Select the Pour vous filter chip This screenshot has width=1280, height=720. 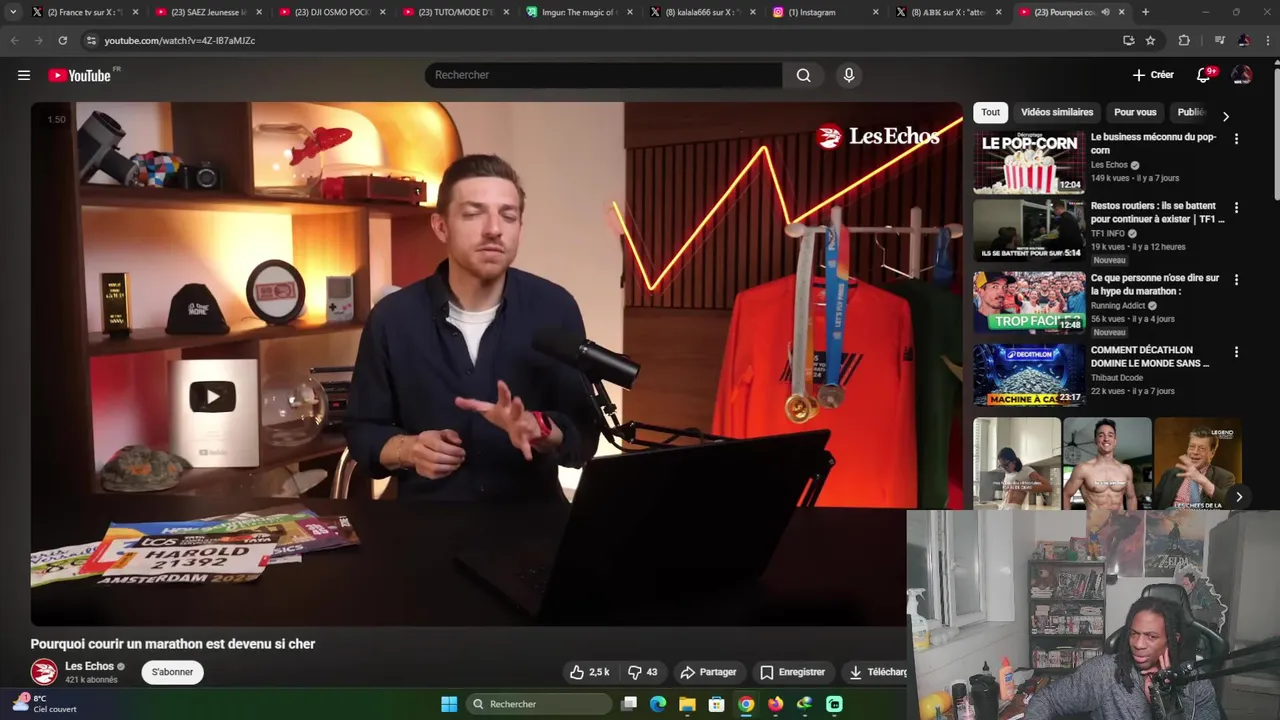click(1135, 112)
